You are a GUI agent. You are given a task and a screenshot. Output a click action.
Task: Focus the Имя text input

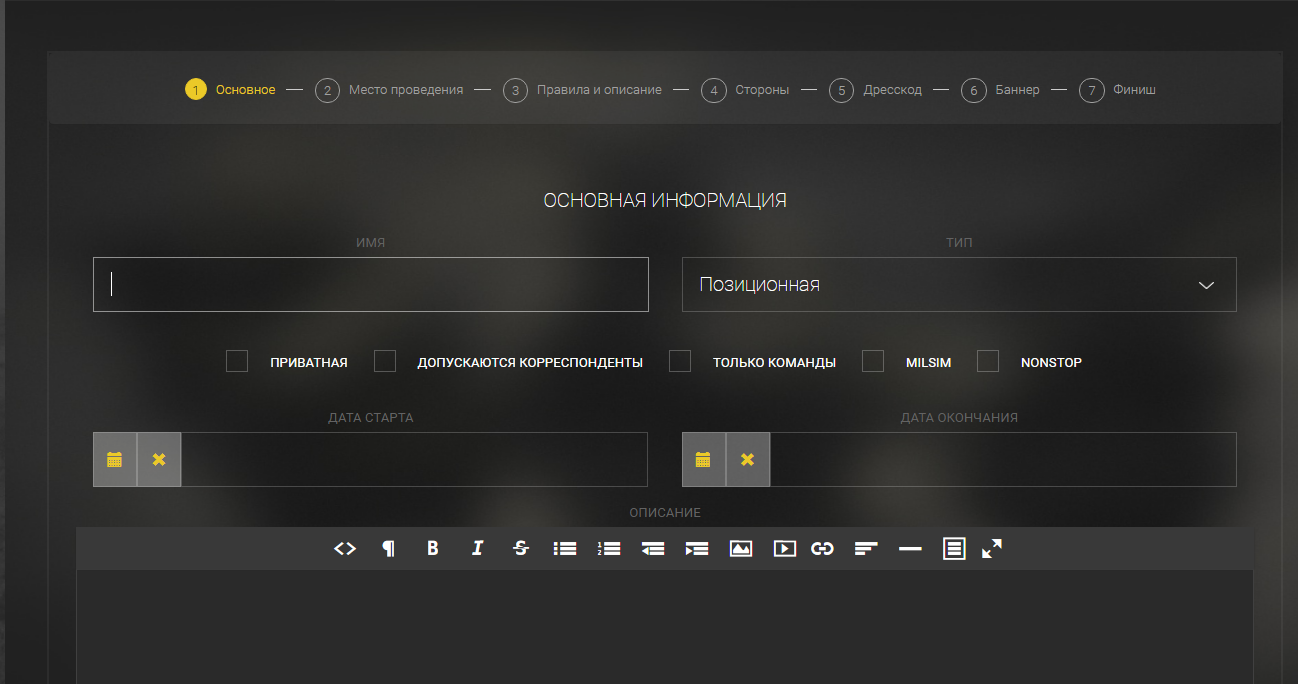tap(371, 285)
